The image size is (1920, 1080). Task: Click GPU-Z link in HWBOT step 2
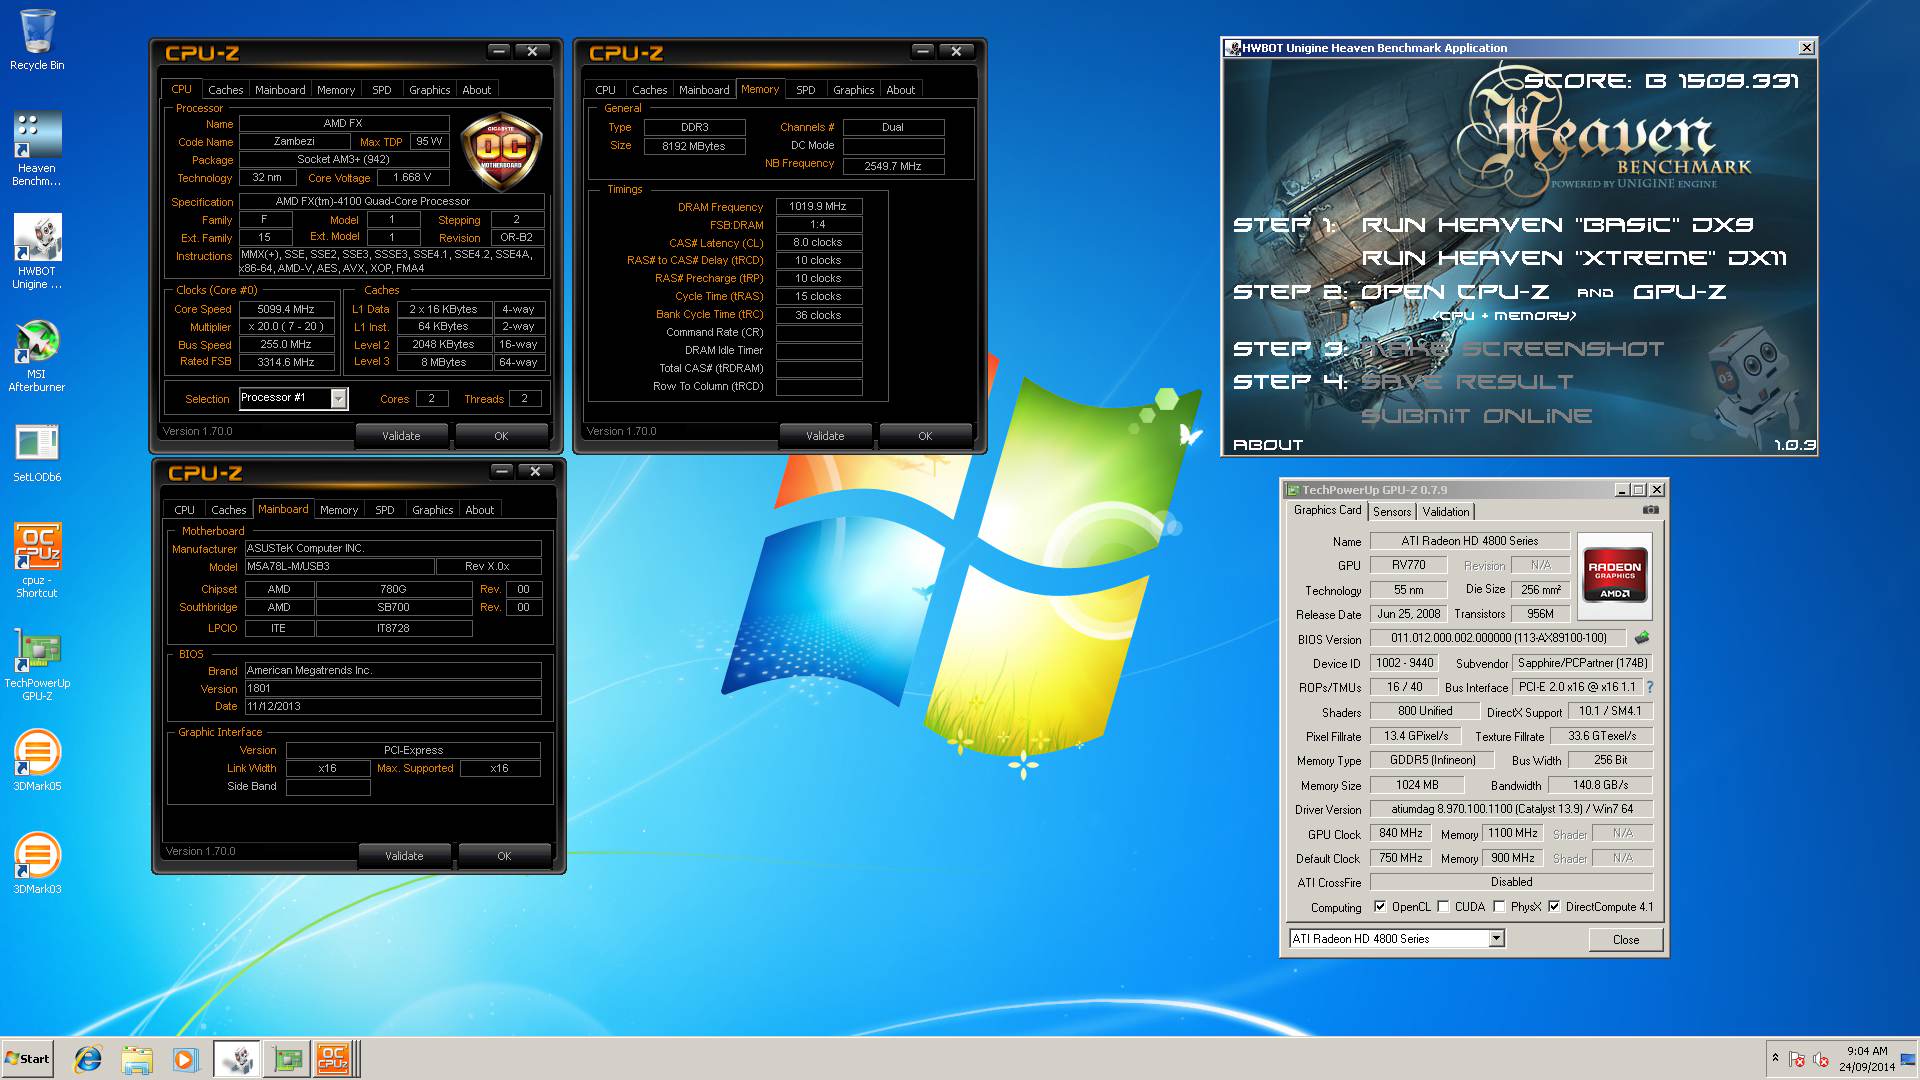(1679, 292)
